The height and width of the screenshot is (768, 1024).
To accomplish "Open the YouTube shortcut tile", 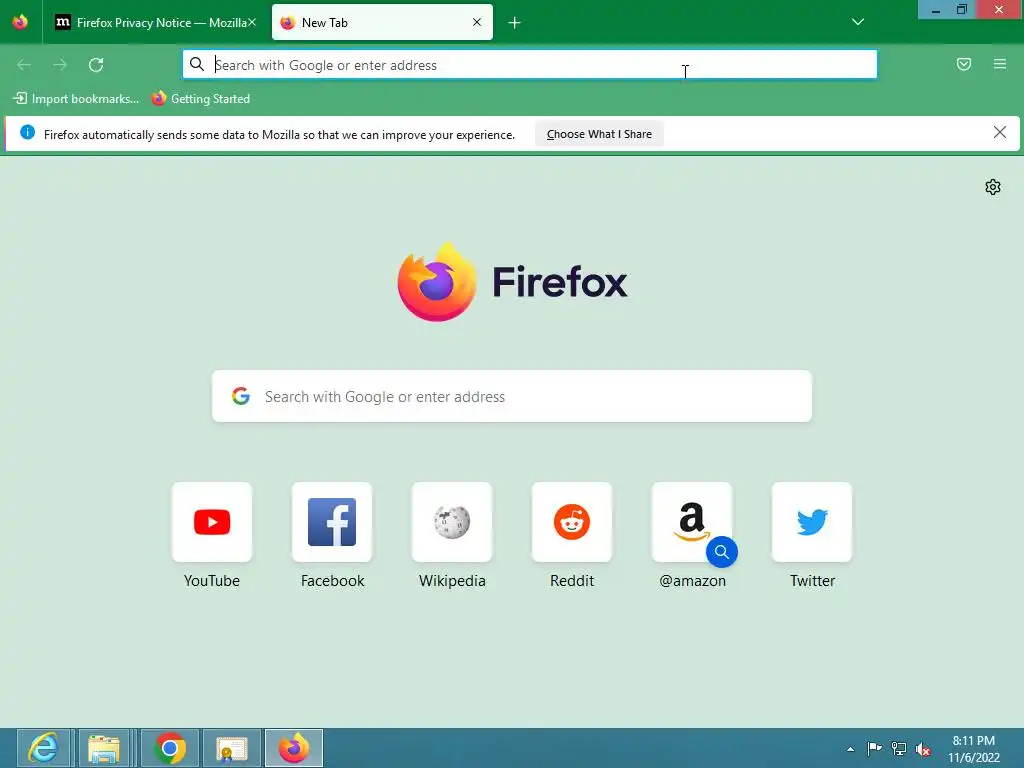I will [x=212, y=522].
